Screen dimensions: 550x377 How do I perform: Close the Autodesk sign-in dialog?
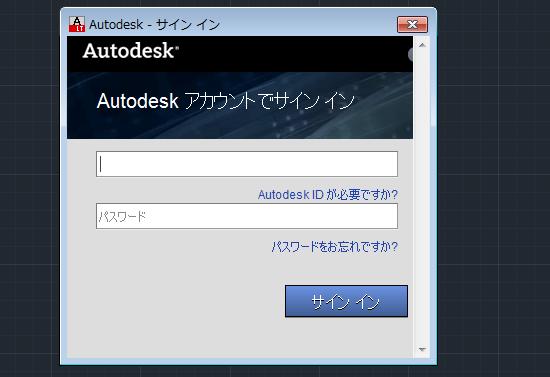coord(412,25)
